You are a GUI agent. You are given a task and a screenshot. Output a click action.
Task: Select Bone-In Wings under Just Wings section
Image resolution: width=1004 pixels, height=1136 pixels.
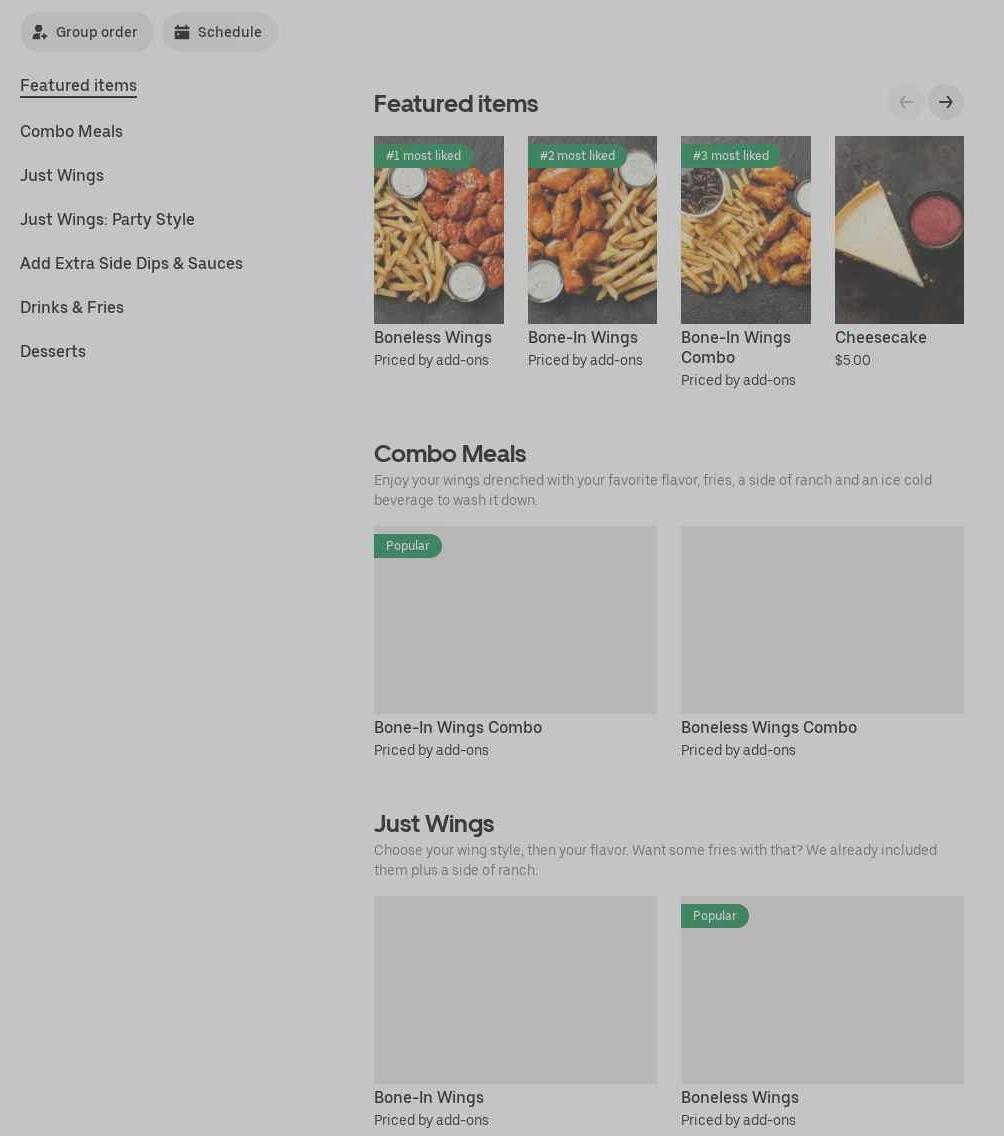(x=515, y=990)
